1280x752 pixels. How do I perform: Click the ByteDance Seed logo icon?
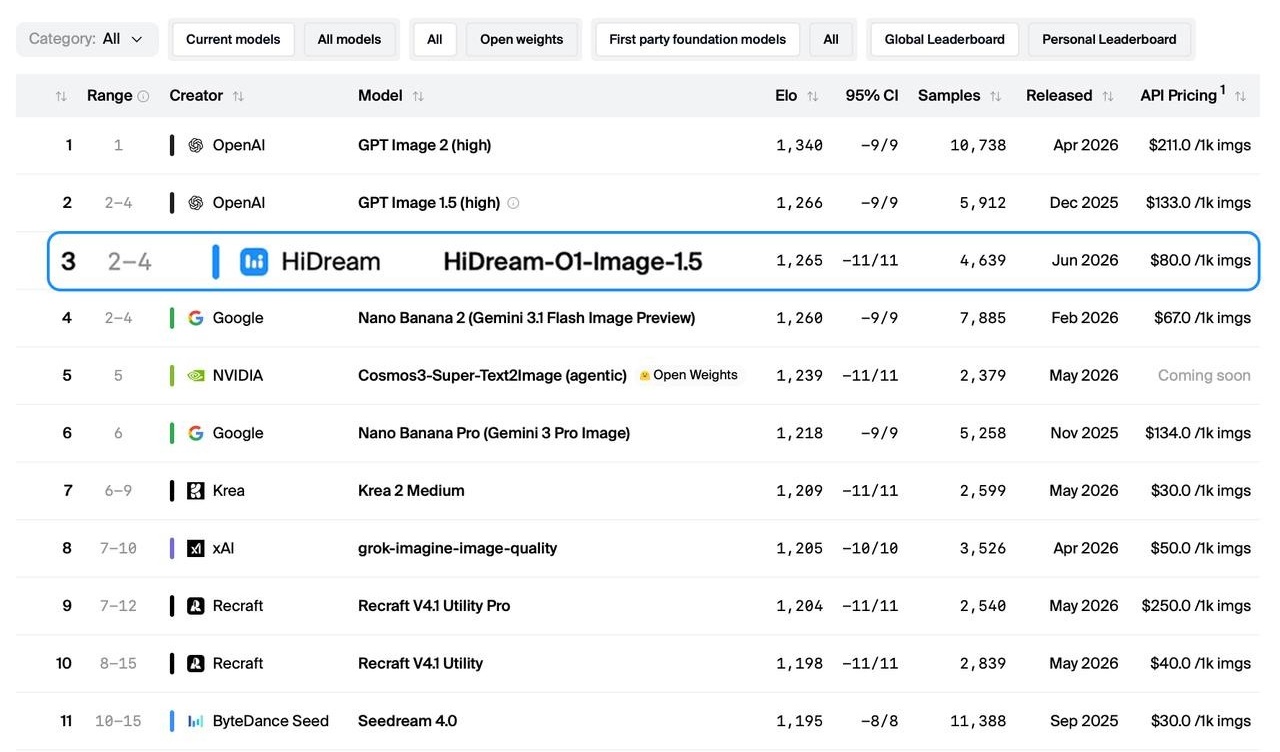click(196, 721)
